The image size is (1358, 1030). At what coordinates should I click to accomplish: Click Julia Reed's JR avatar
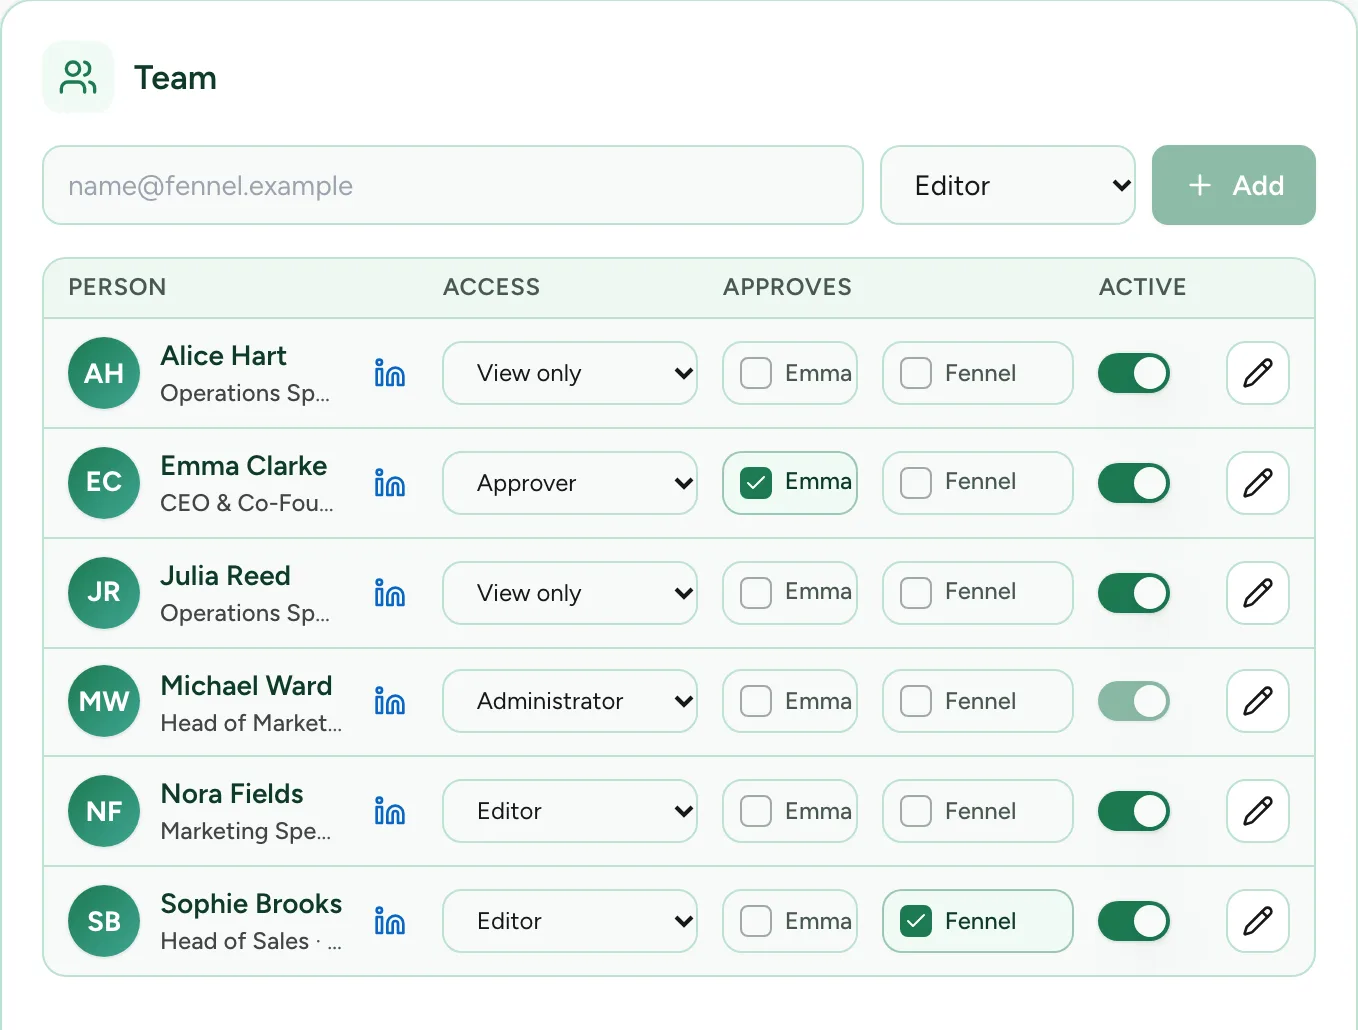click(104, 593)
